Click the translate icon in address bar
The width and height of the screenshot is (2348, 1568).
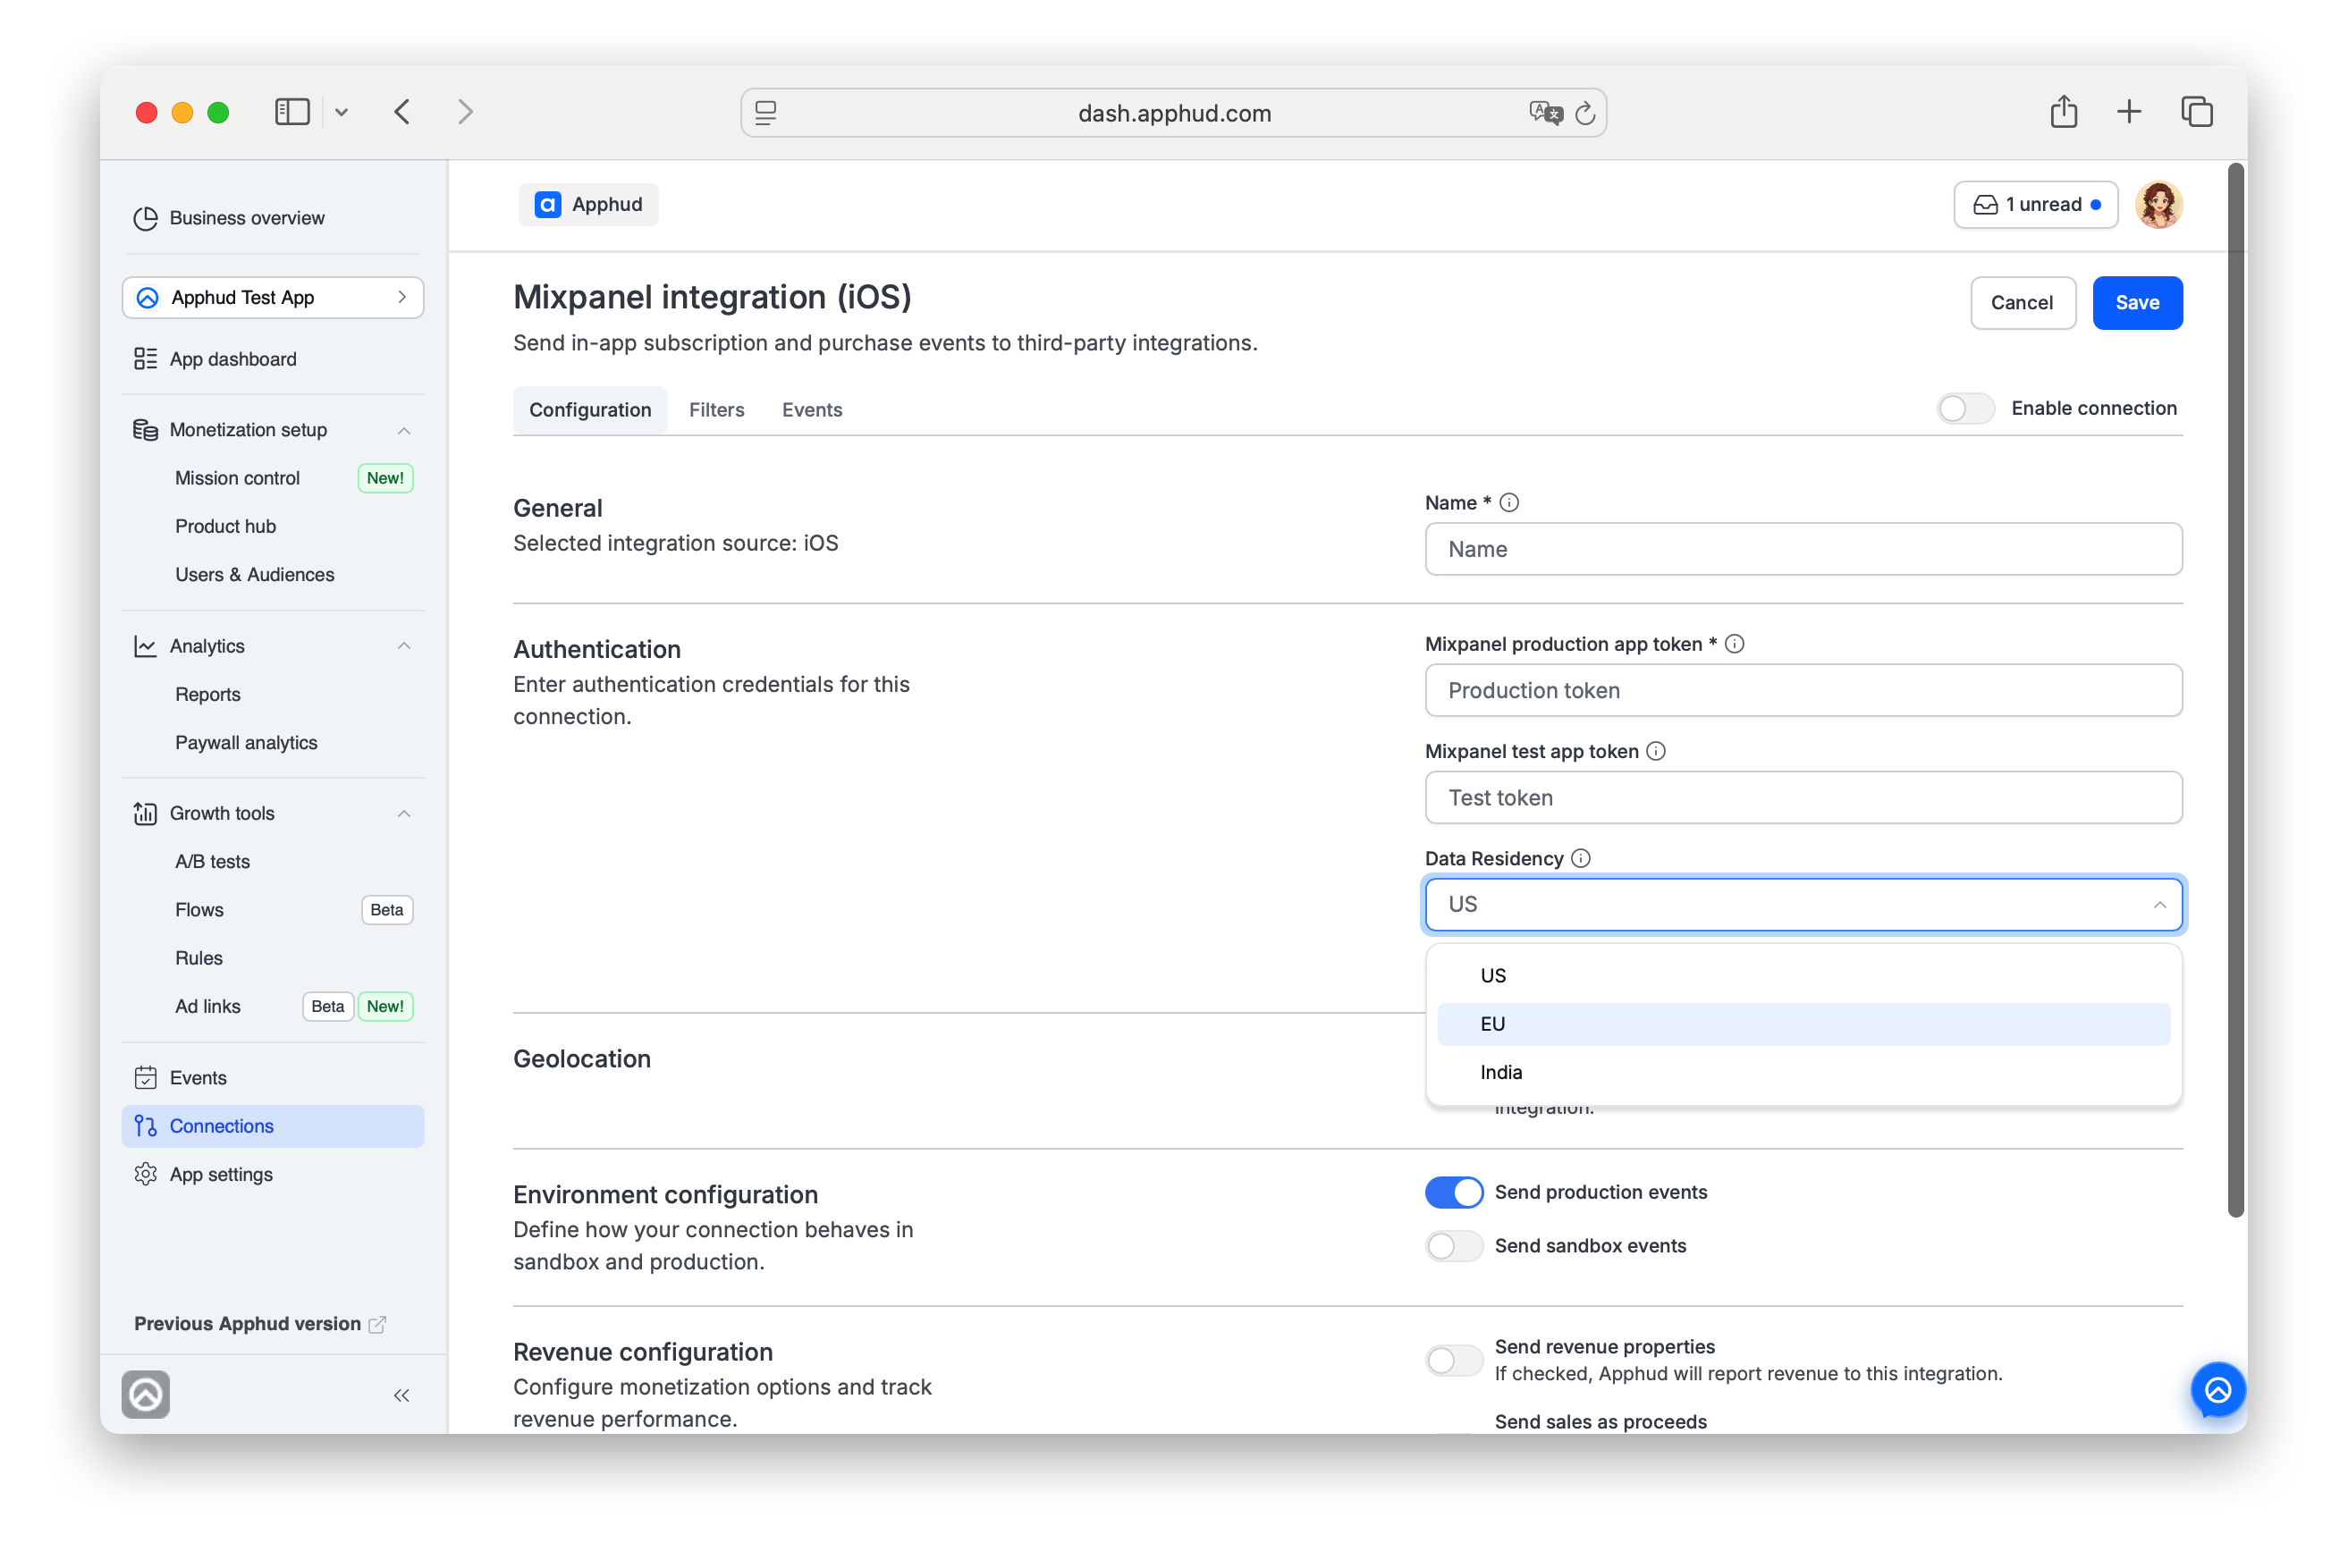click(1545, 113)
